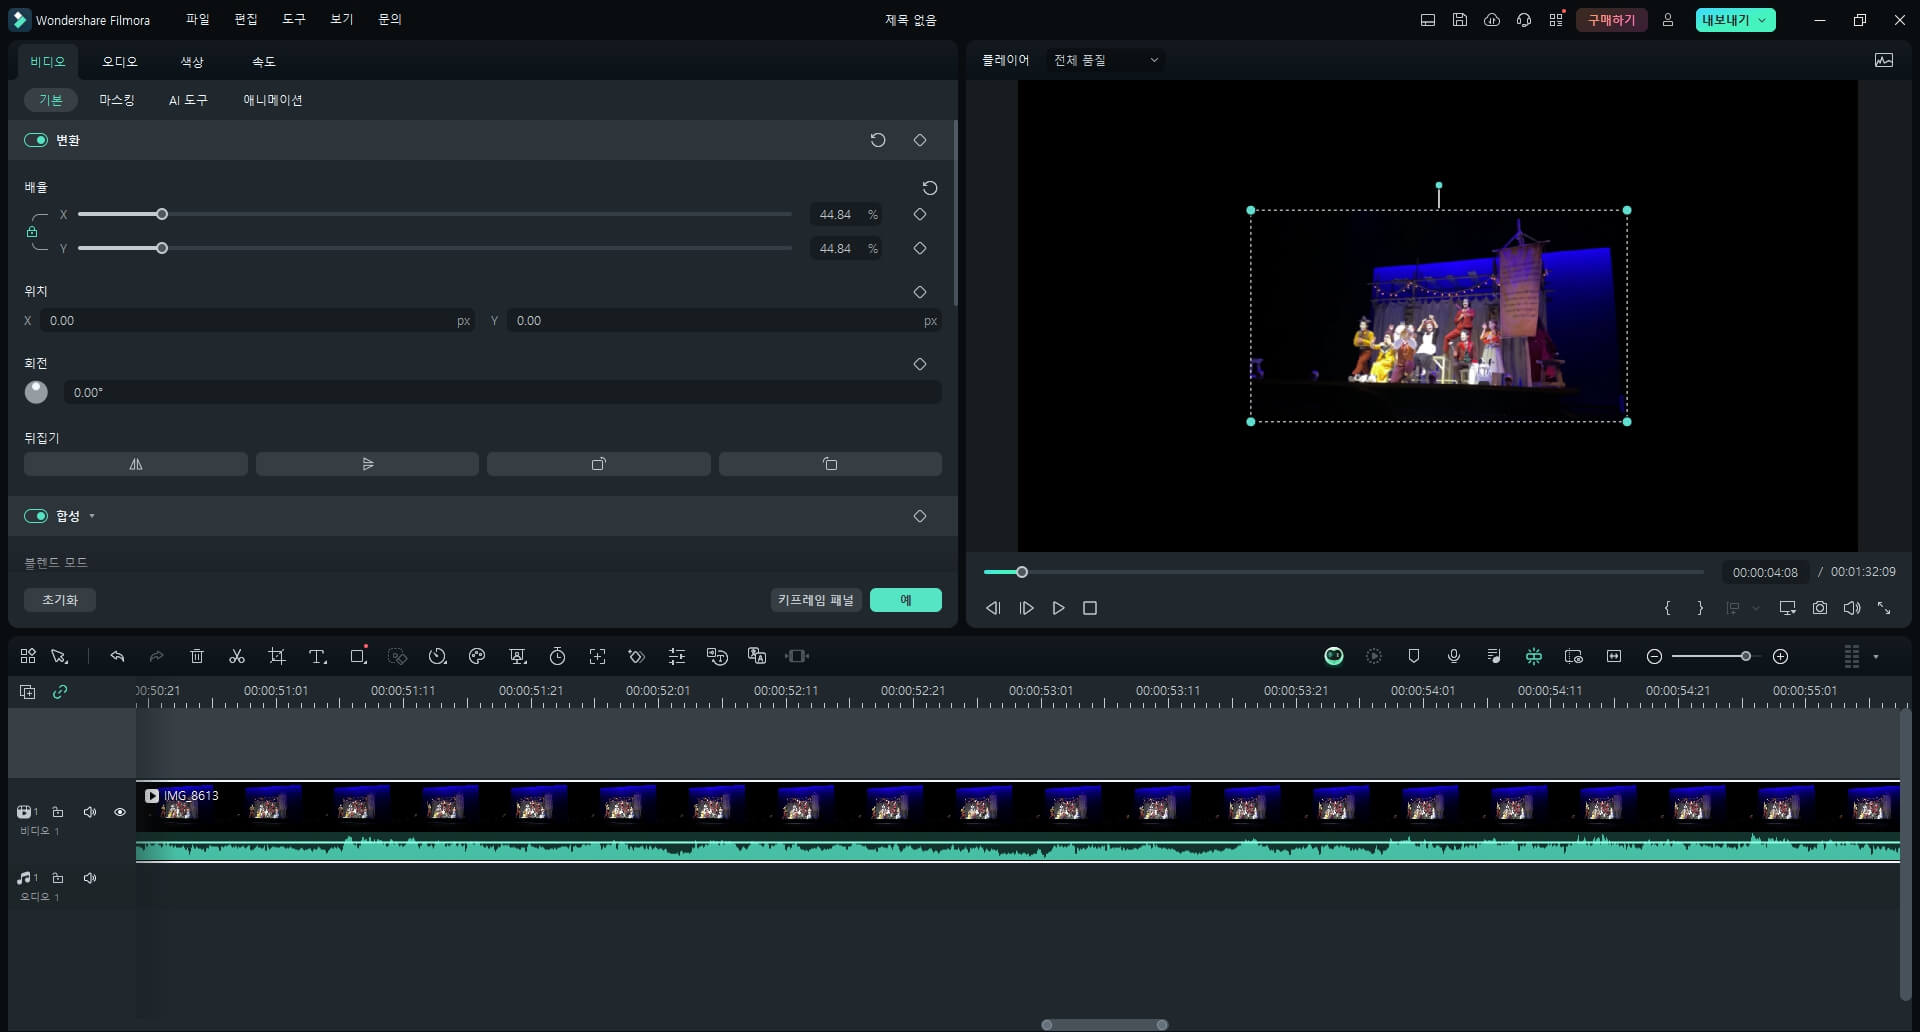Mute the video 1 track speaker

coord(90,812)
